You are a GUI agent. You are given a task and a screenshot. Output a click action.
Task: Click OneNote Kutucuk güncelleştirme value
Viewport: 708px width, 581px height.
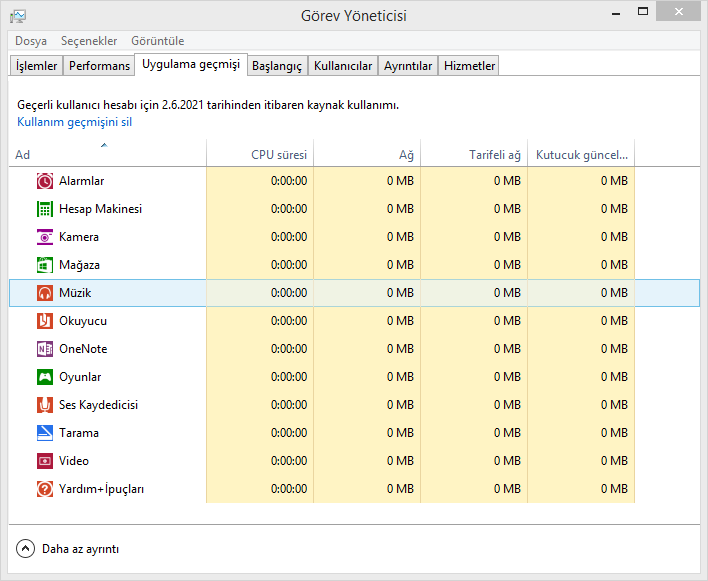coord(615,349)
